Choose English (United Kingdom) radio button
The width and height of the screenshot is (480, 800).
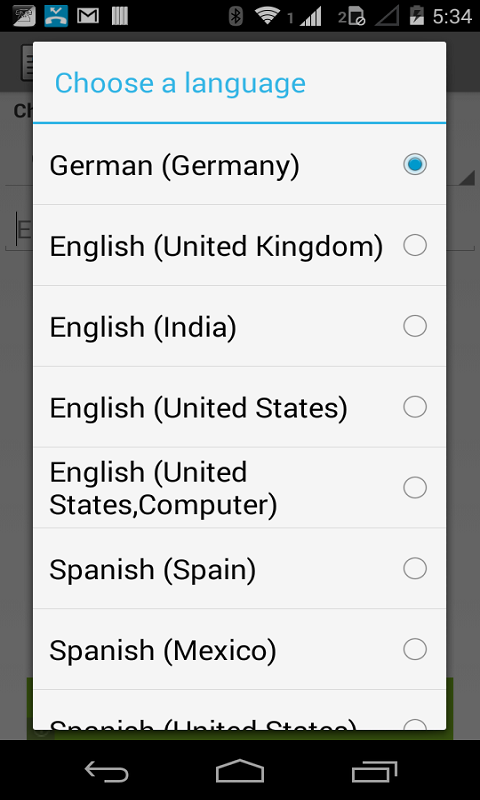coord(415,245)
